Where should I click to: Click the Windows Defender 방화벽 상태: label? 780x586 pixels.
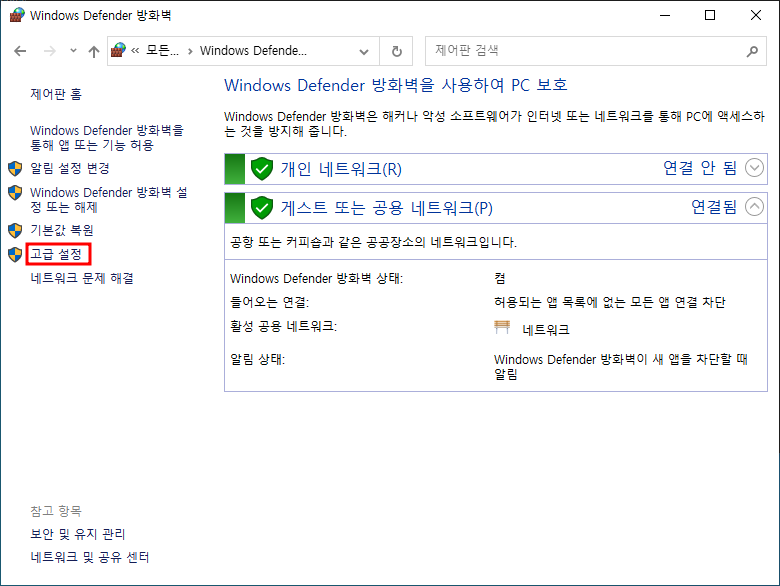click(316, 279)
